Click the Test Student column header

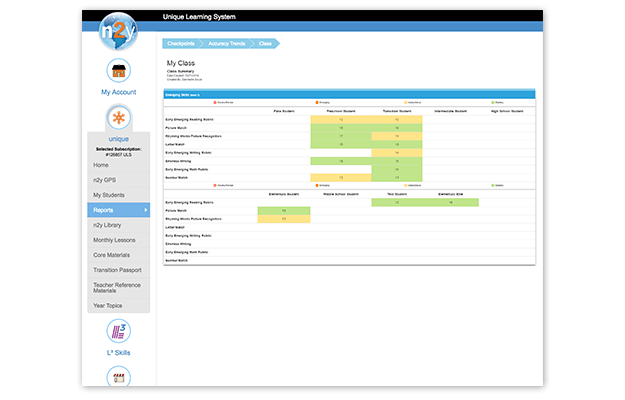tap(397, 194)
